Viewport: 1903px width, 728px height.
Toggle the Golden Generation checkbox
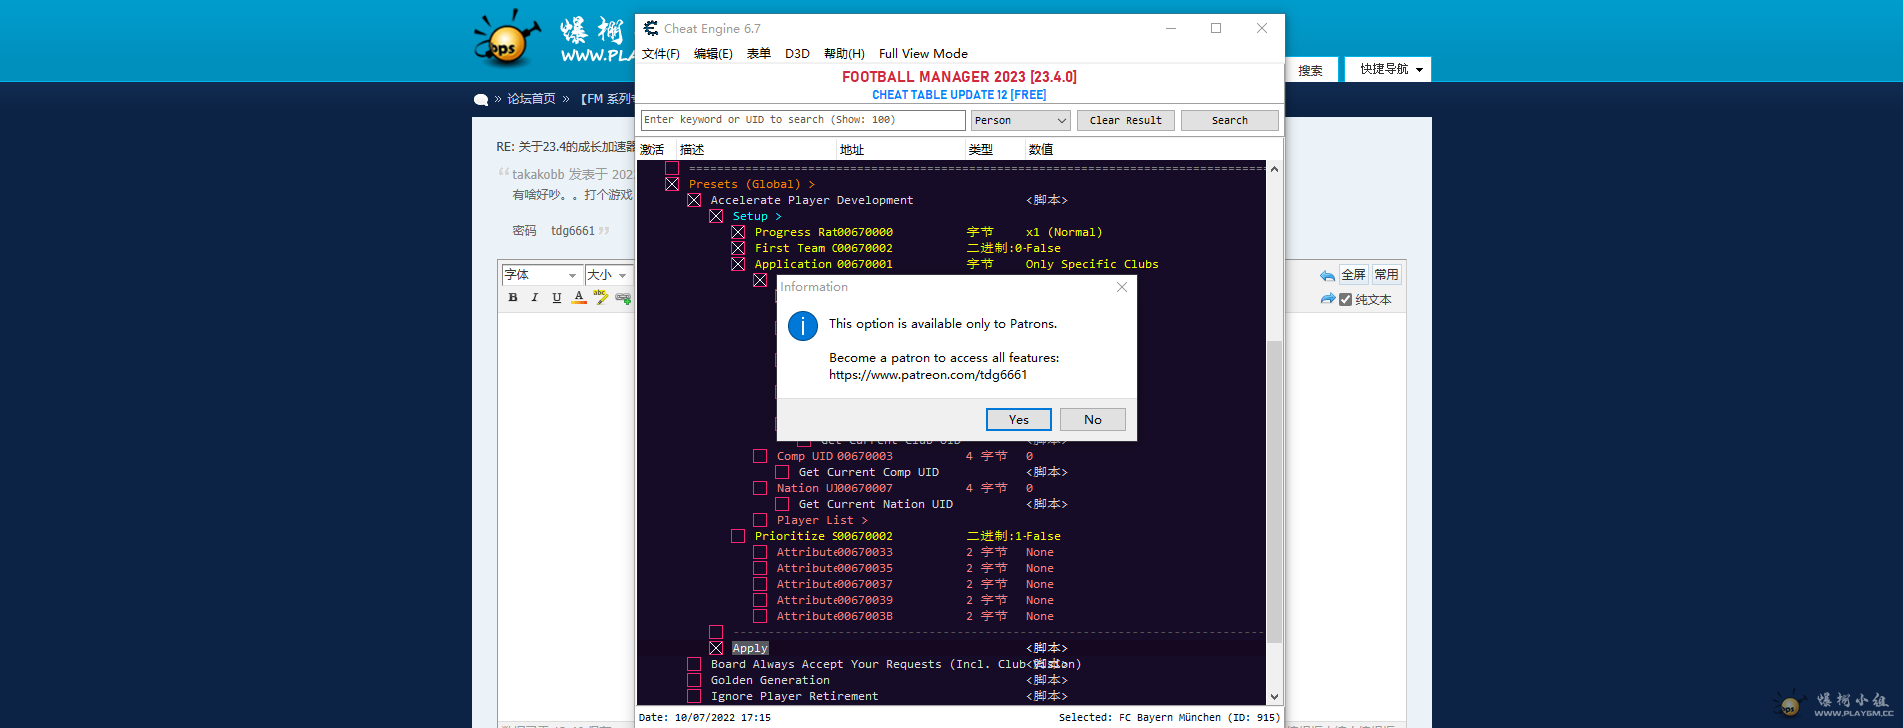694,680
